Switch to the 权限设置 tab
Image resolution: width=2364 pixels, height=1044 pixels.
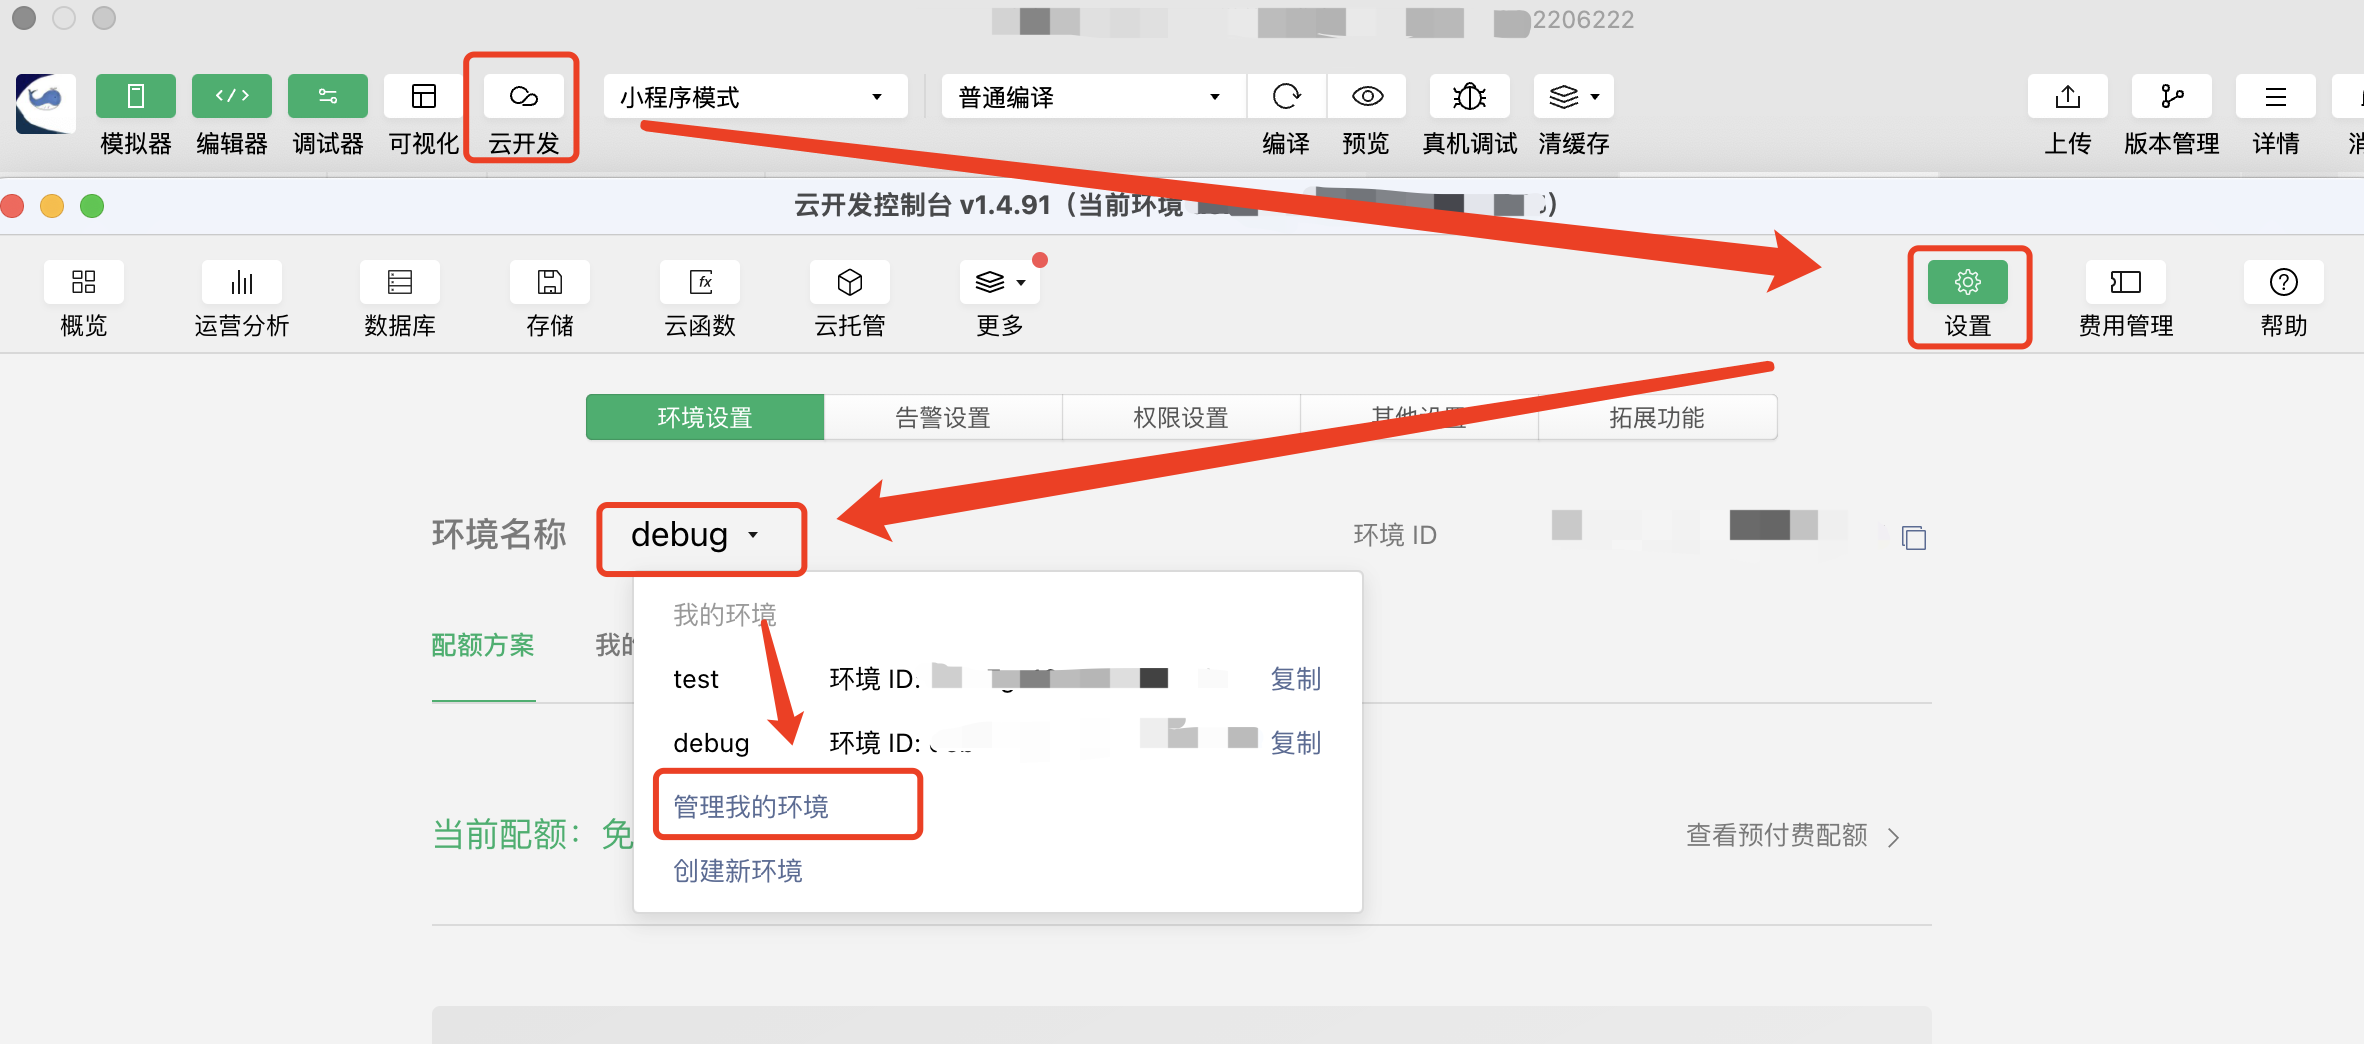point(1180,418)
